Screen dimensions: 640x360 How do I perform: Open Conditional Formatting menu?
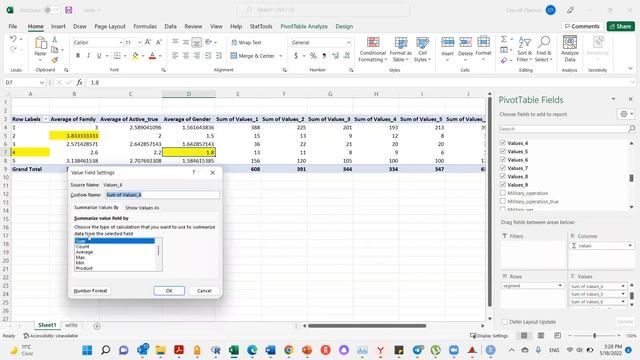(372, 49)
